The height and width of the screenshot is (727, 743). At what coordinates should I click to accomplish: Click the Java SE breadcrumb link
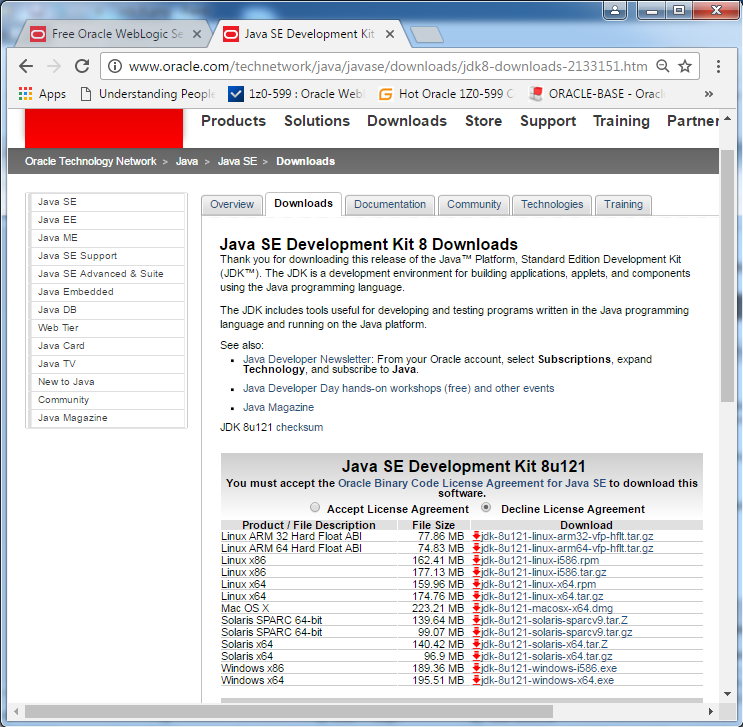tap(237, 161)
